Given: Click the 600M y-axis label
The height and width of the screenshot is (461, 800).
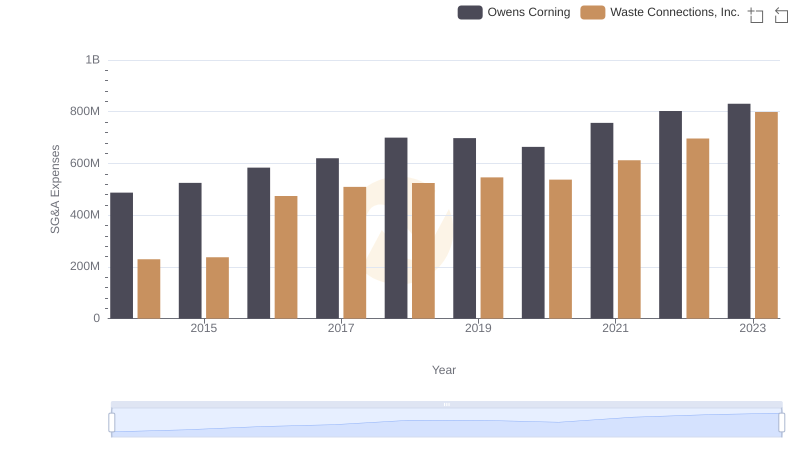Looking at the screenshot, I should click(85, 163).
